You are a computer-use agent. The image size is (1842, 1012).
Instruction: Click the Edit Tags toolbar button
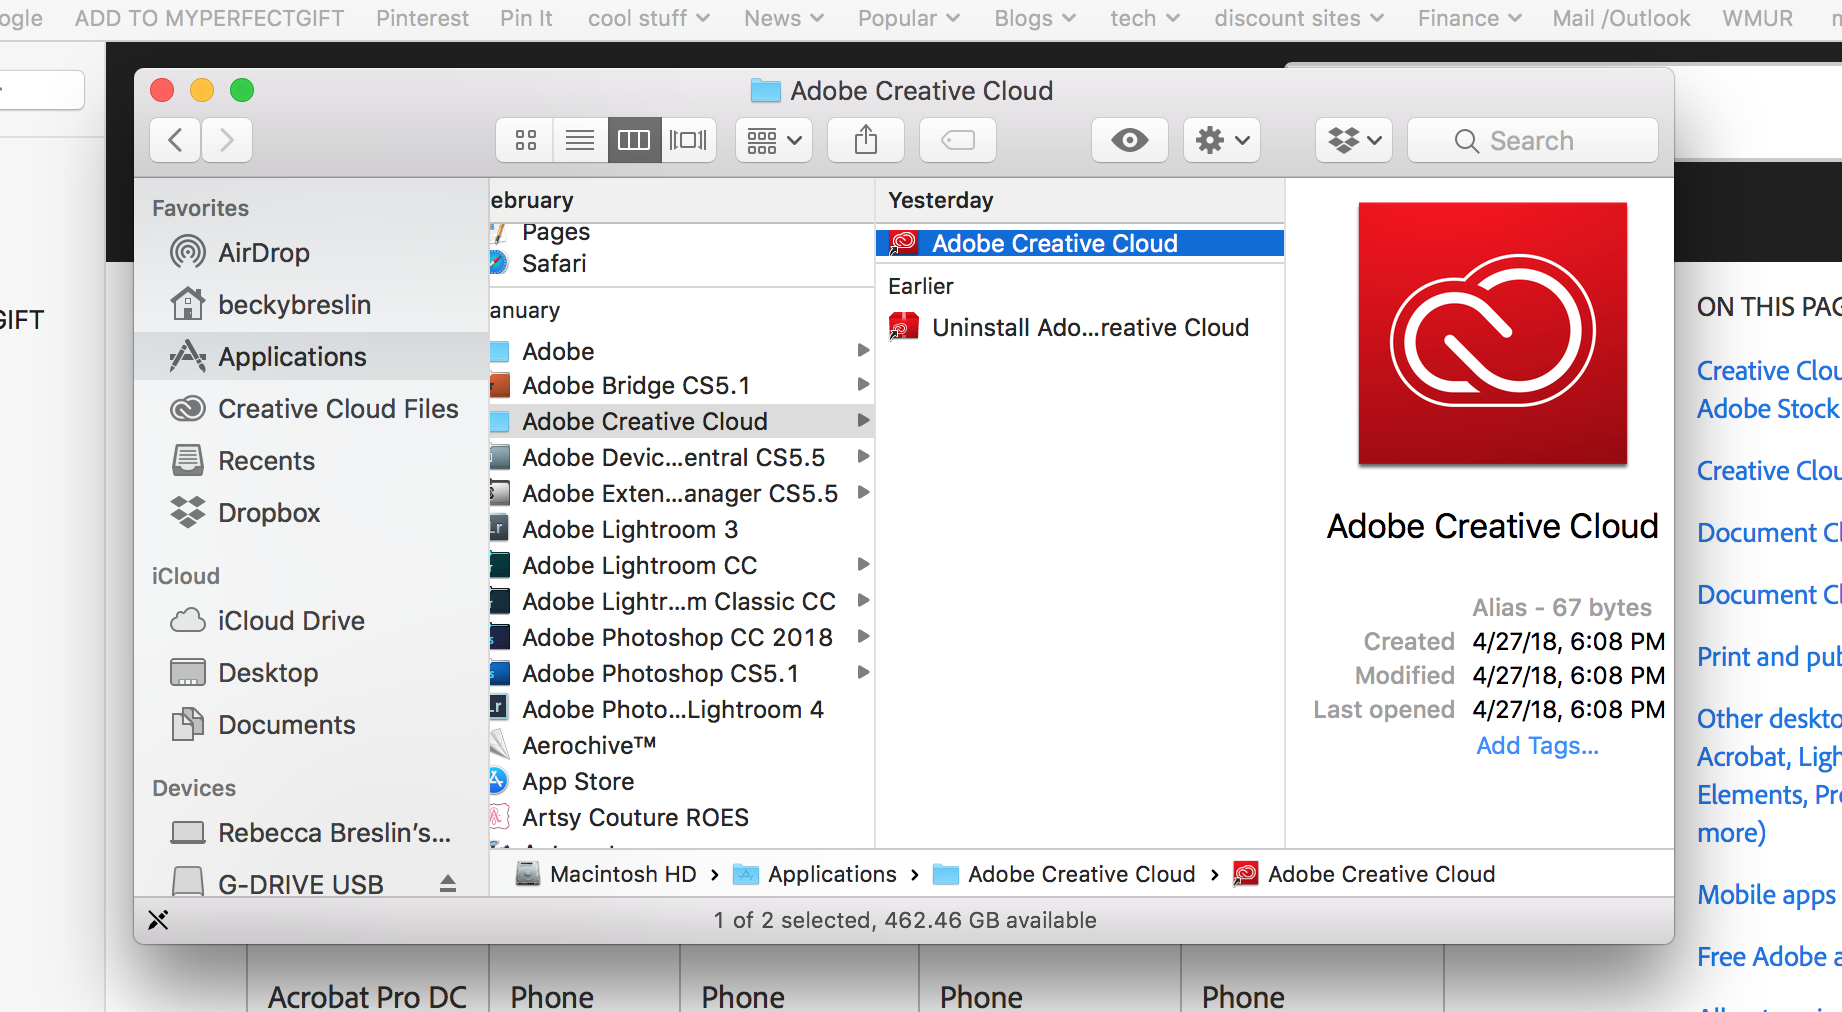958,140
